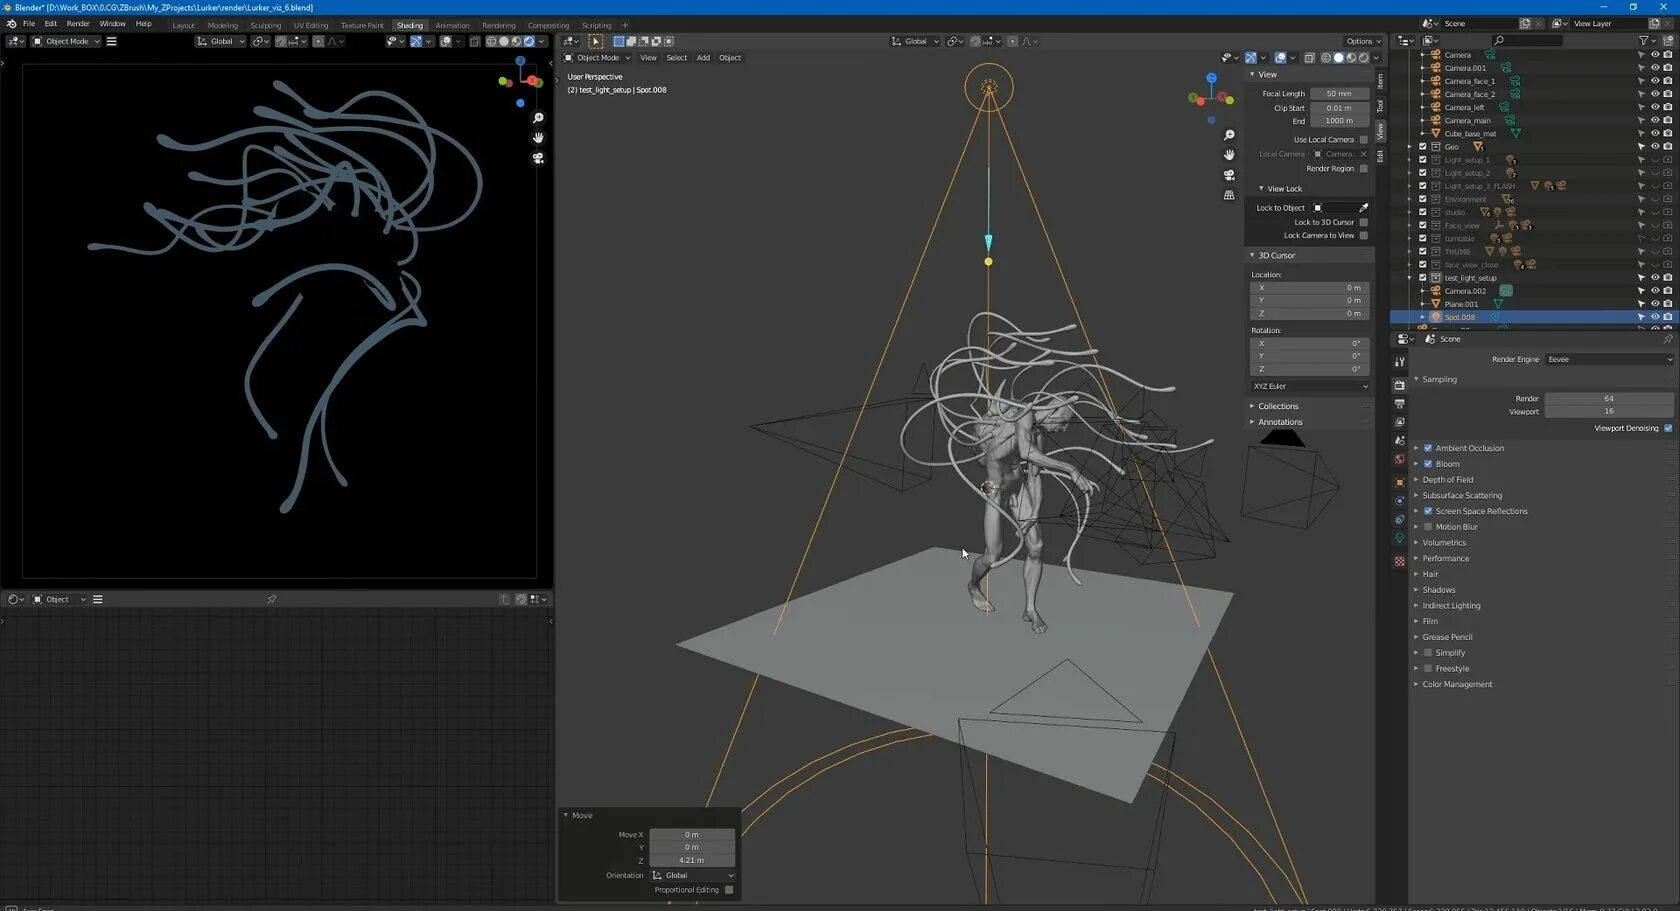Open the Add menu in viewport header
The width and height of the screenshot is (1680, 911).
(x=703, y=58)
